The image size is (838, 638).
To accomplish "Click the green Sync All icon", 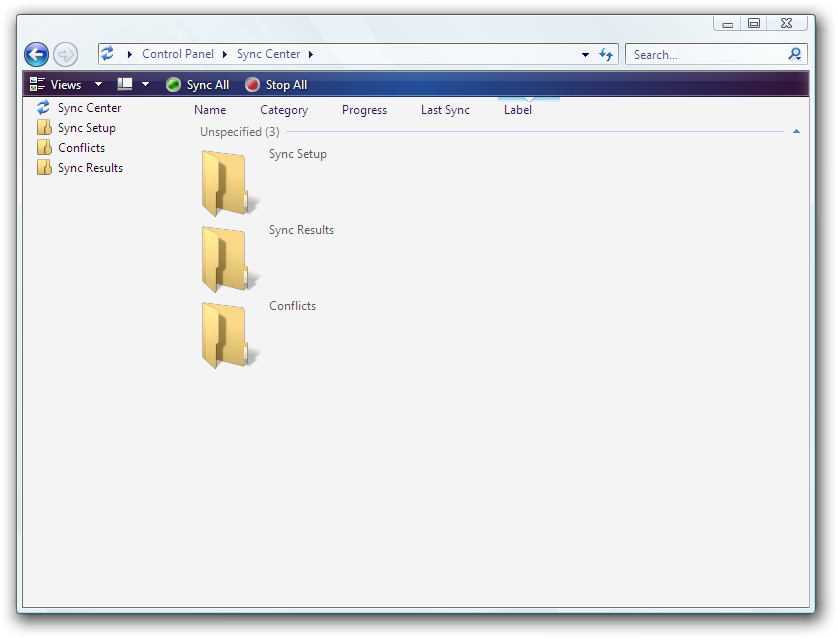I will (x=174, y=85).
